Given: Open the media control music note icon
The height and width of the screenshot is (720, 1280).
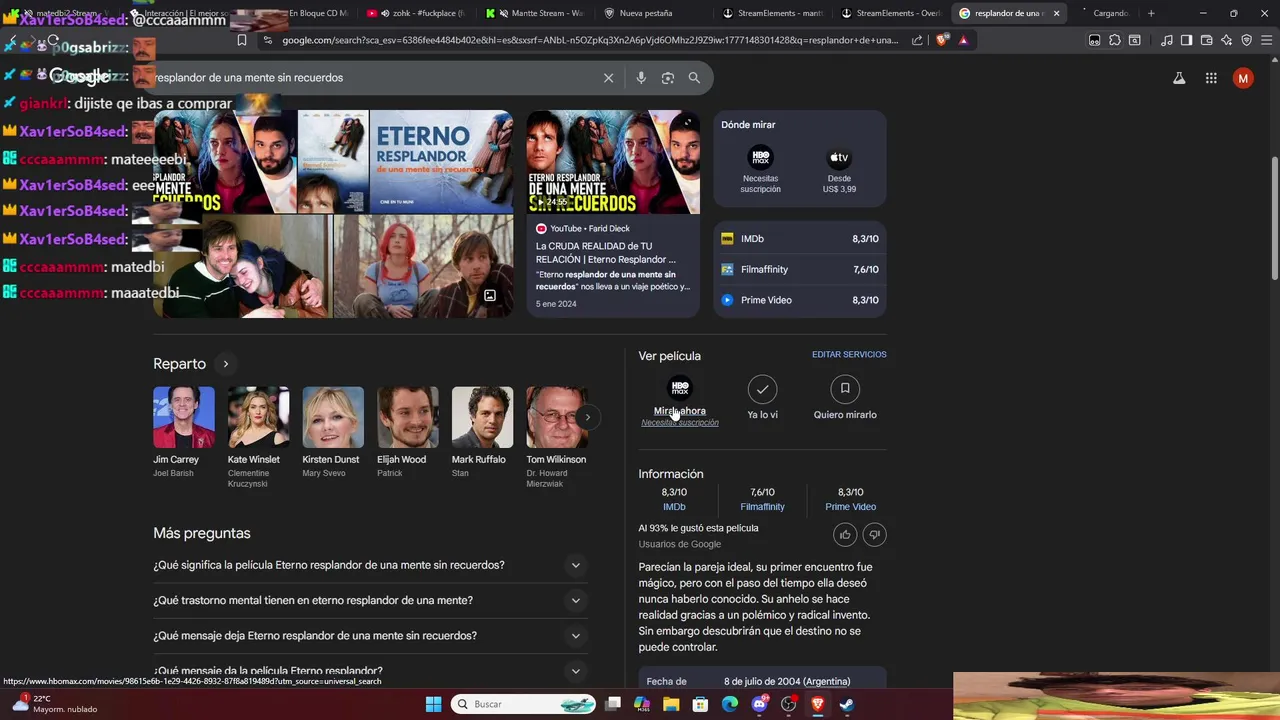Looking at the screenshot, I should pos(1166,40).
